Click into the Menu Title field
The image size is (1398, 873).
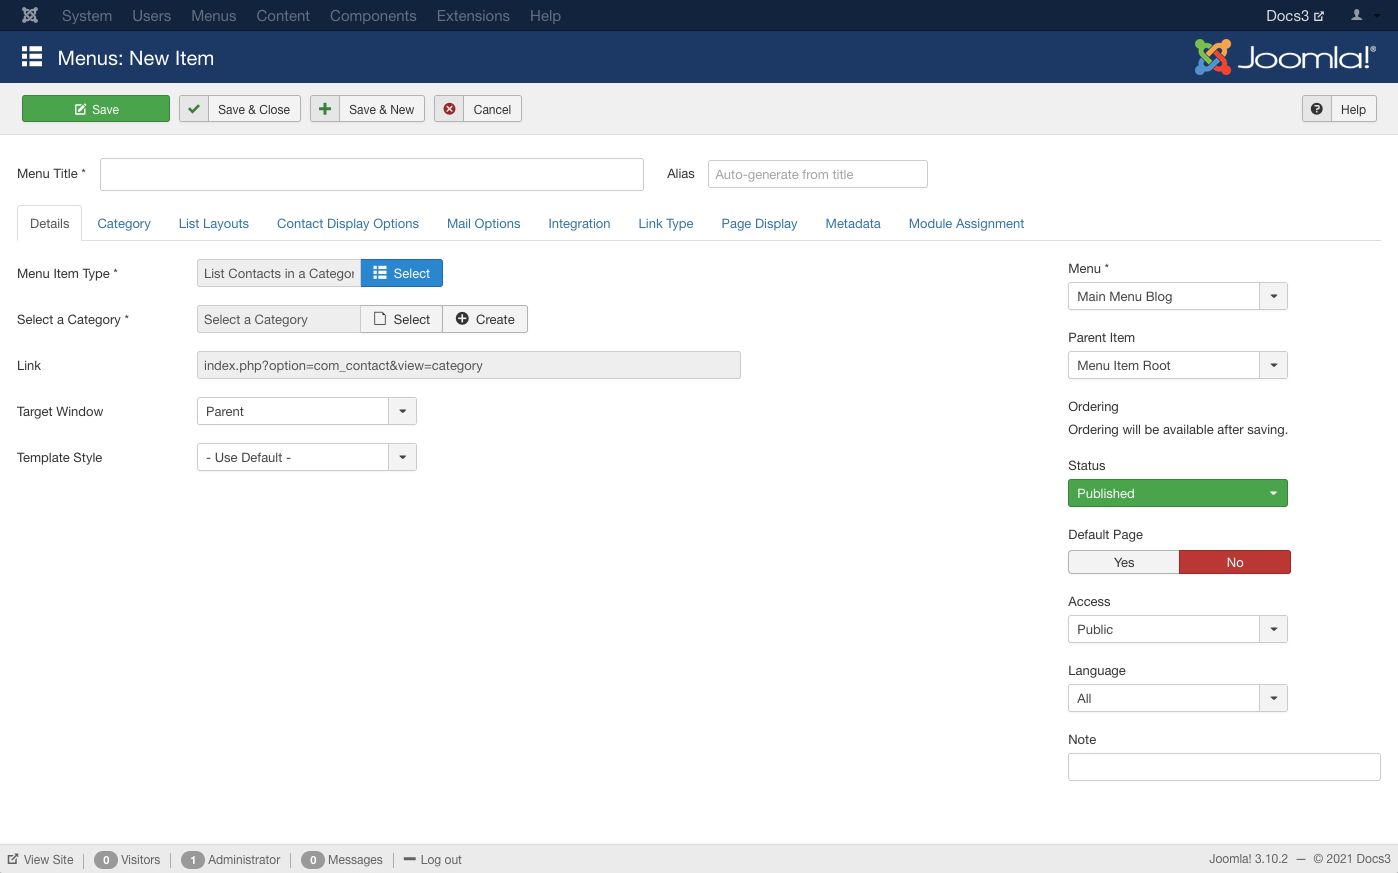tap(371, 174)
